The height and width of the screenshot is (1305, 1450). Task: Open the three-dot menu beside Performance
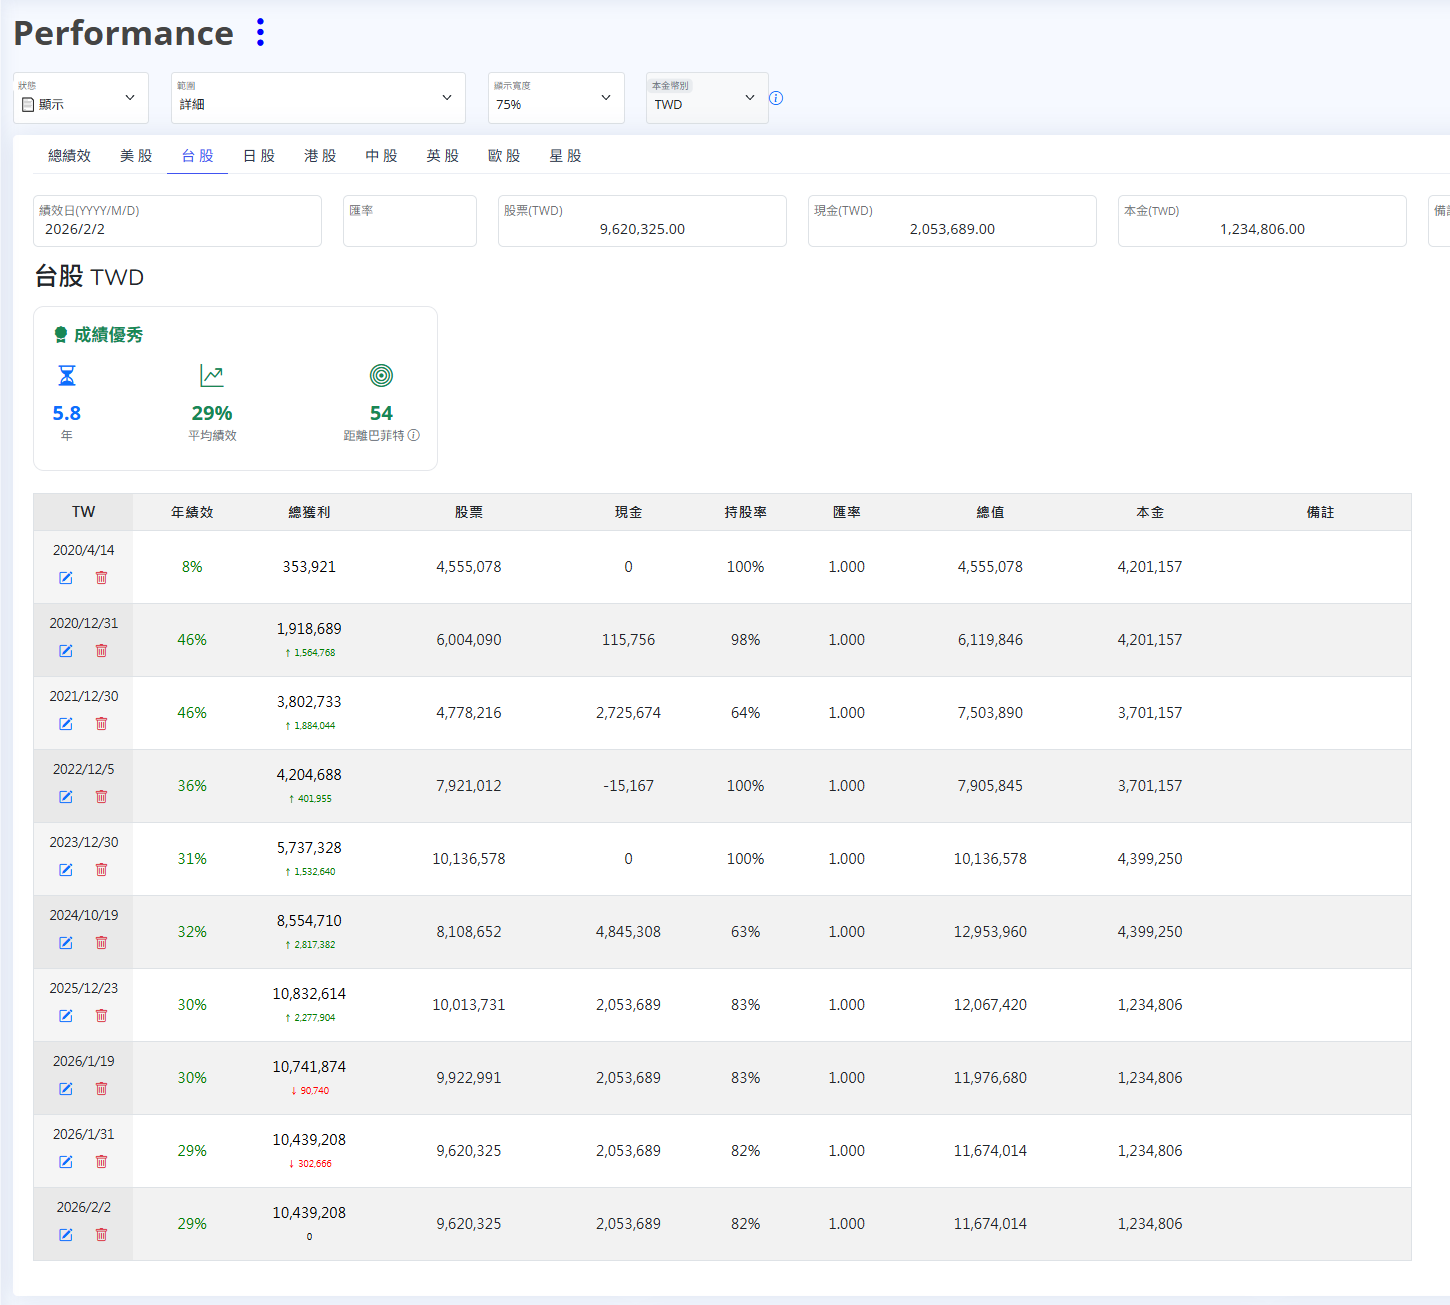pyautogui.click(x=260, y=32)
